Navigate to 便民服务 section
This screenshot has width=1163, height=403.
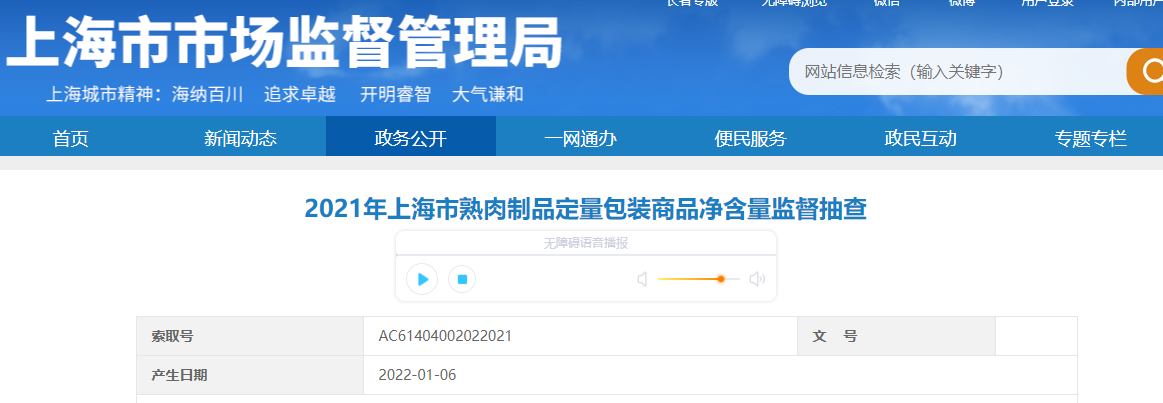click(x=750, y=138)
